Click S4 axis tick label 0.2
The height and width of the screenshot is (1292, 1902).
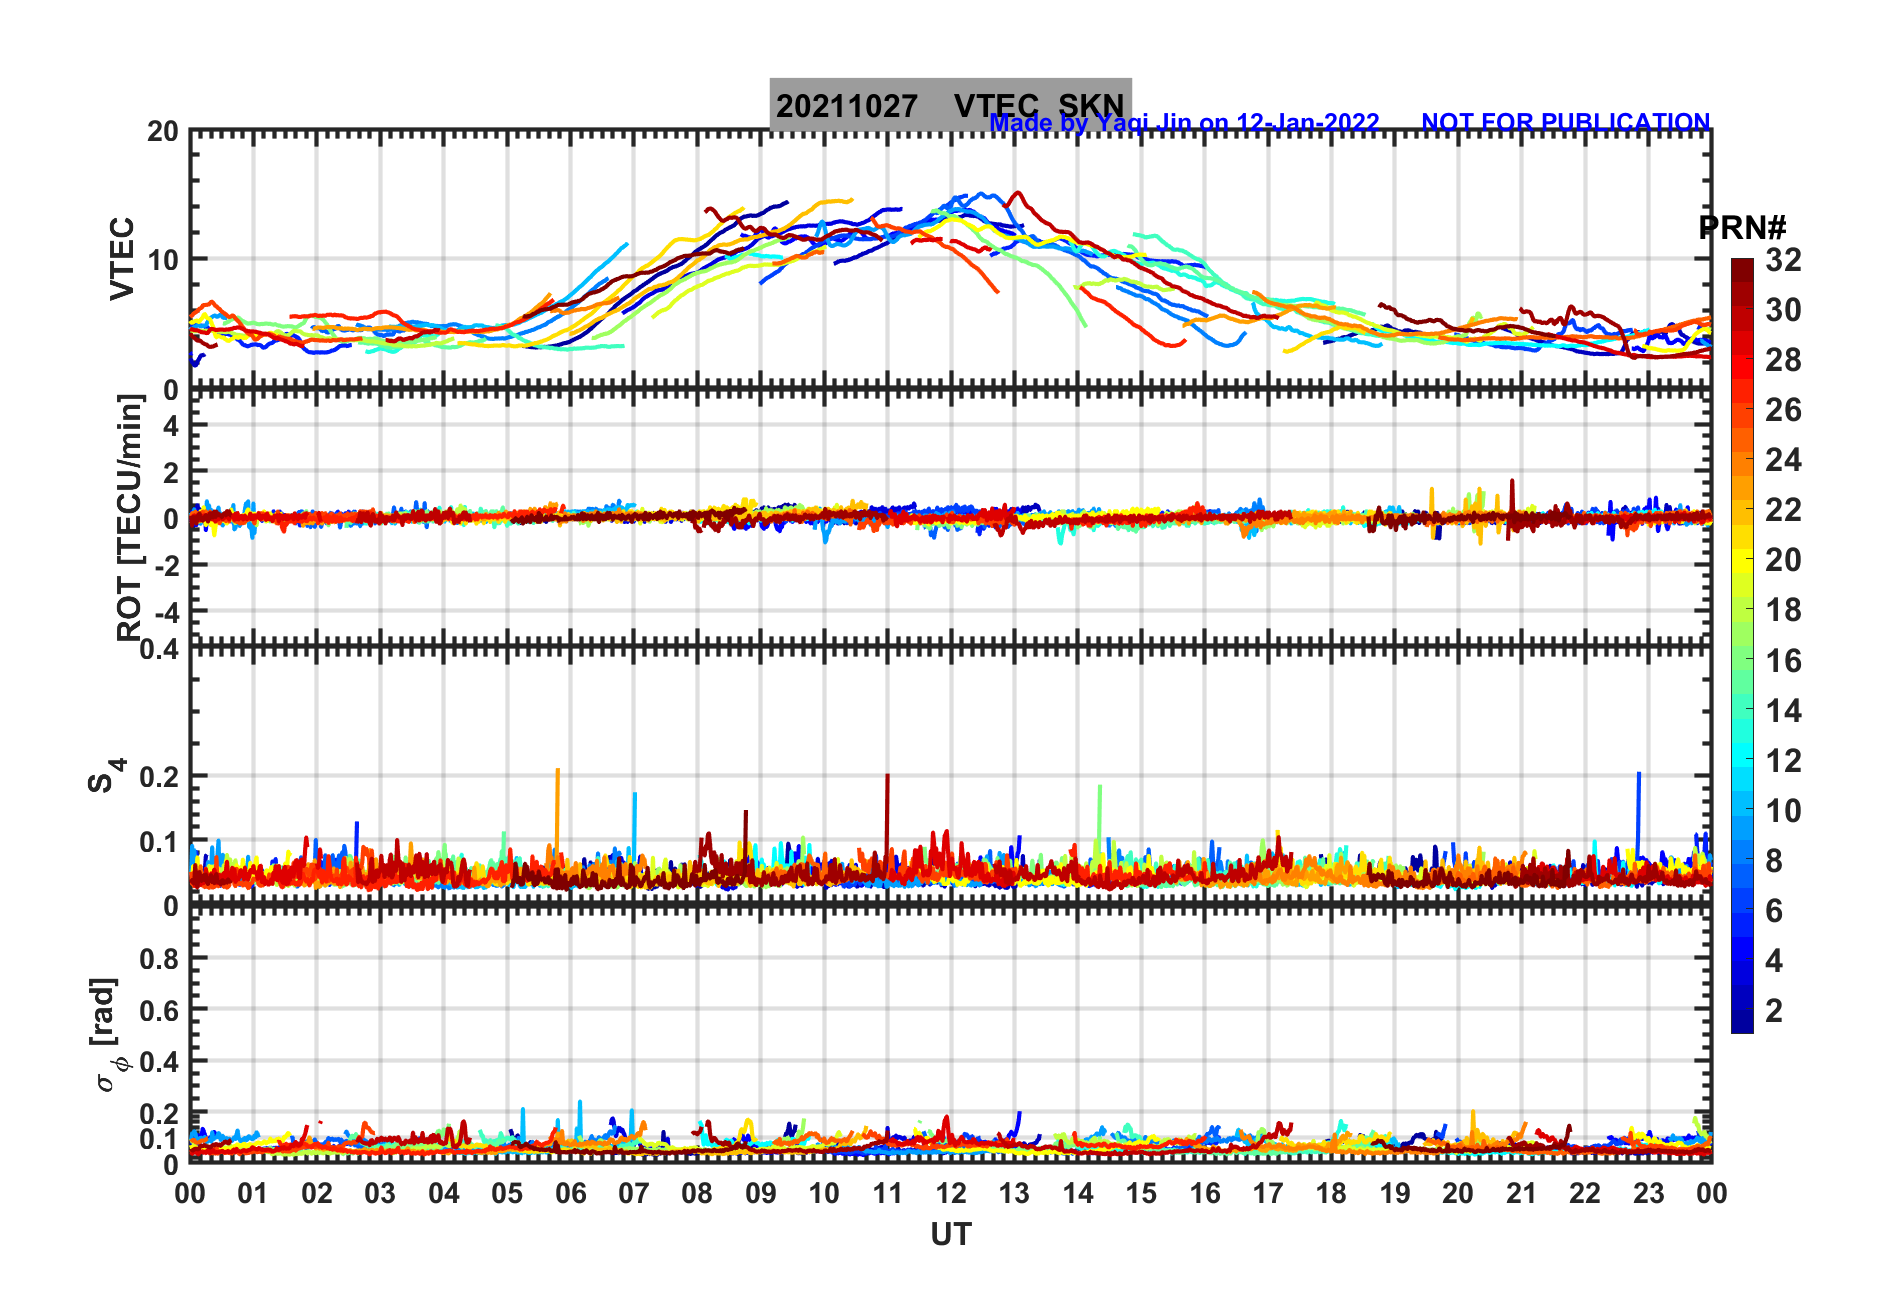coord(160,776)
